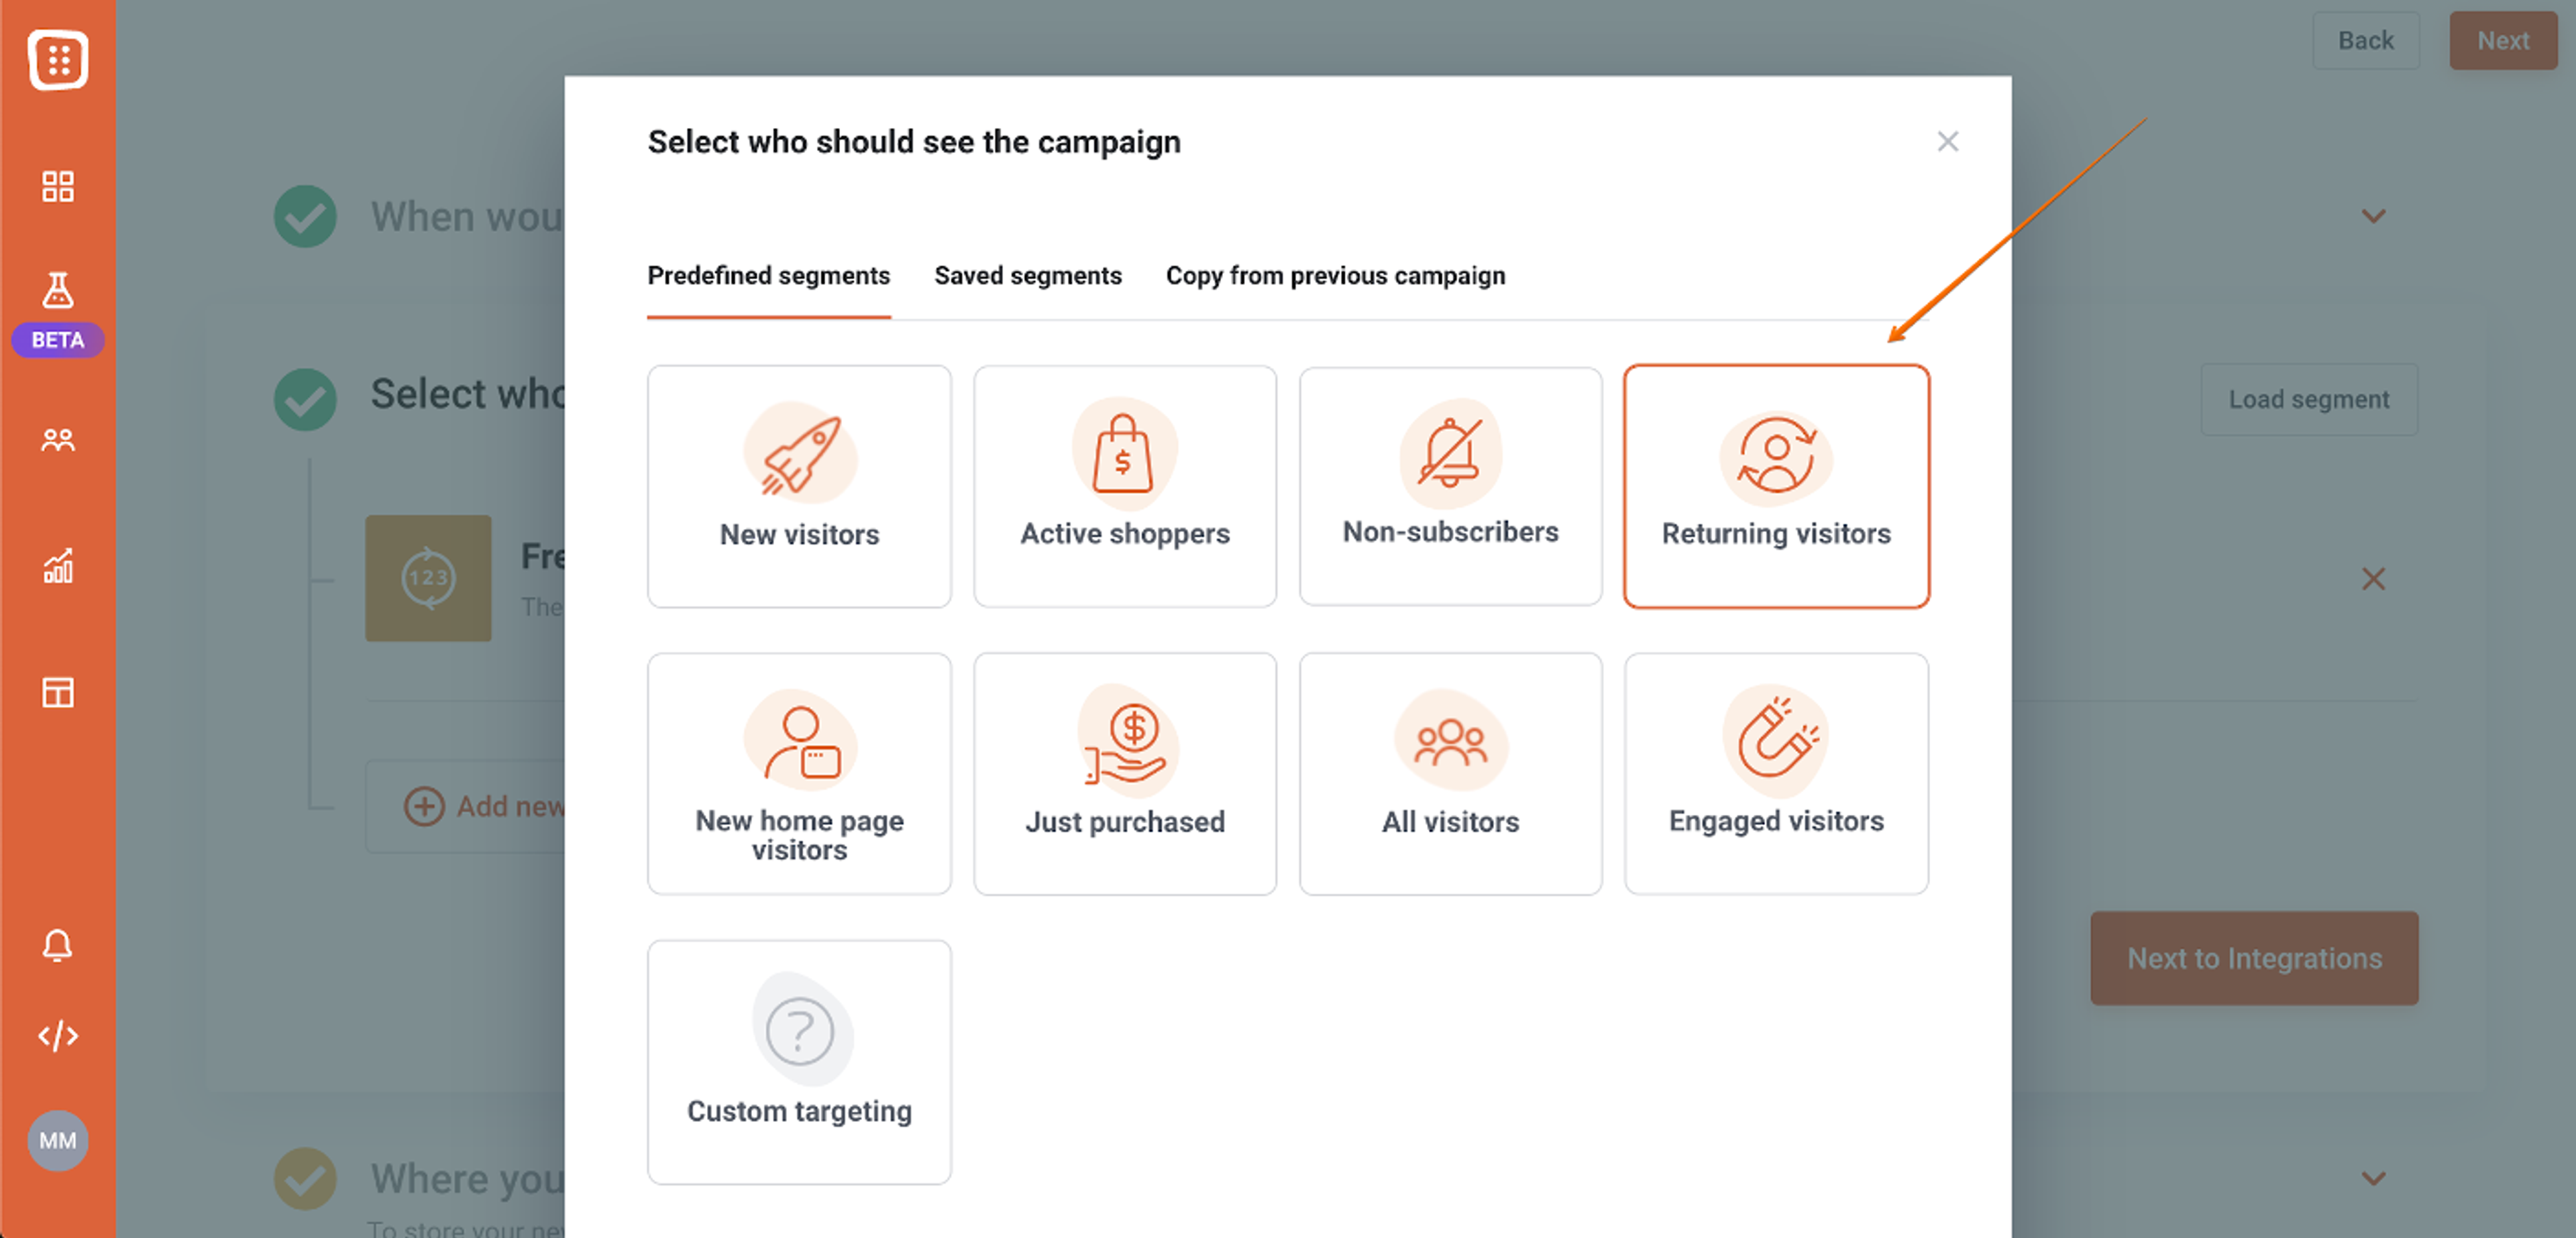Open notifications via the bell icon

[x=57, y=945]
